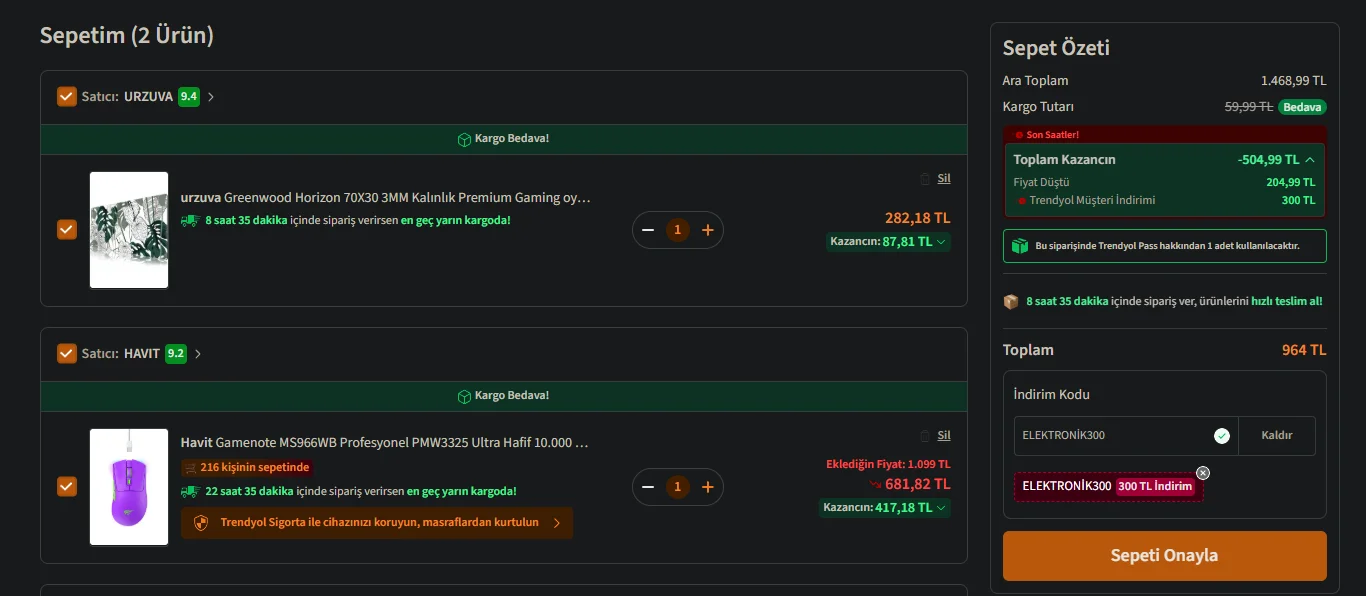
Task: Expand Kazancın 87,81 TL savings details
Action: (942, 241)
